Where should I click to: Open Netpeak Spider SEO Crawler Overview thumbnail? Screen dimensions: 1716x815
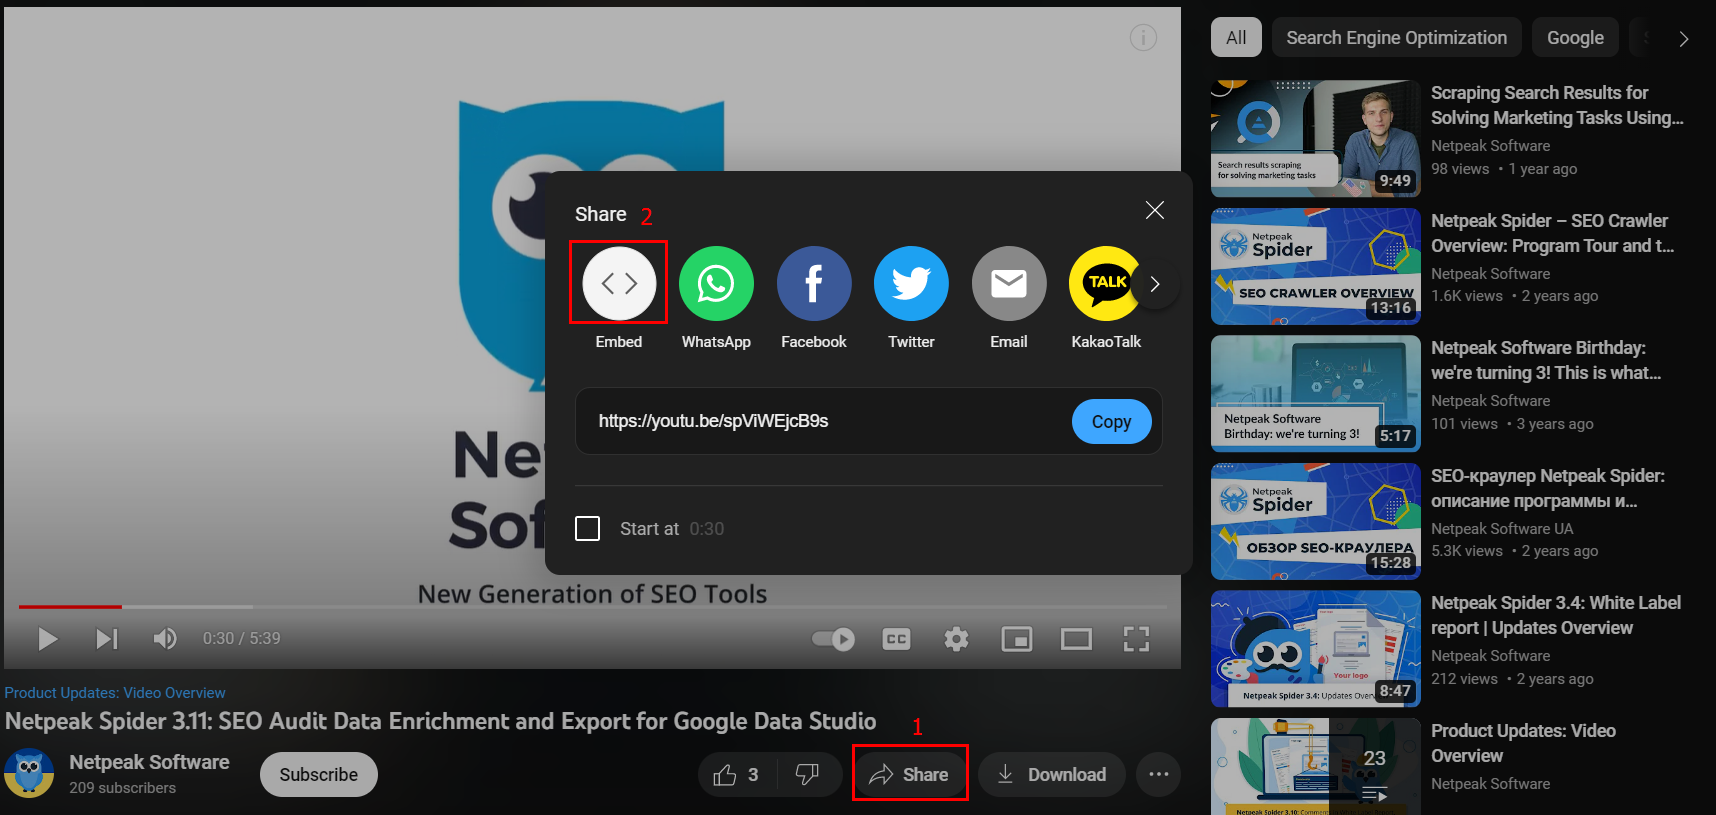pyautogui.click(x=1315, y=266)
